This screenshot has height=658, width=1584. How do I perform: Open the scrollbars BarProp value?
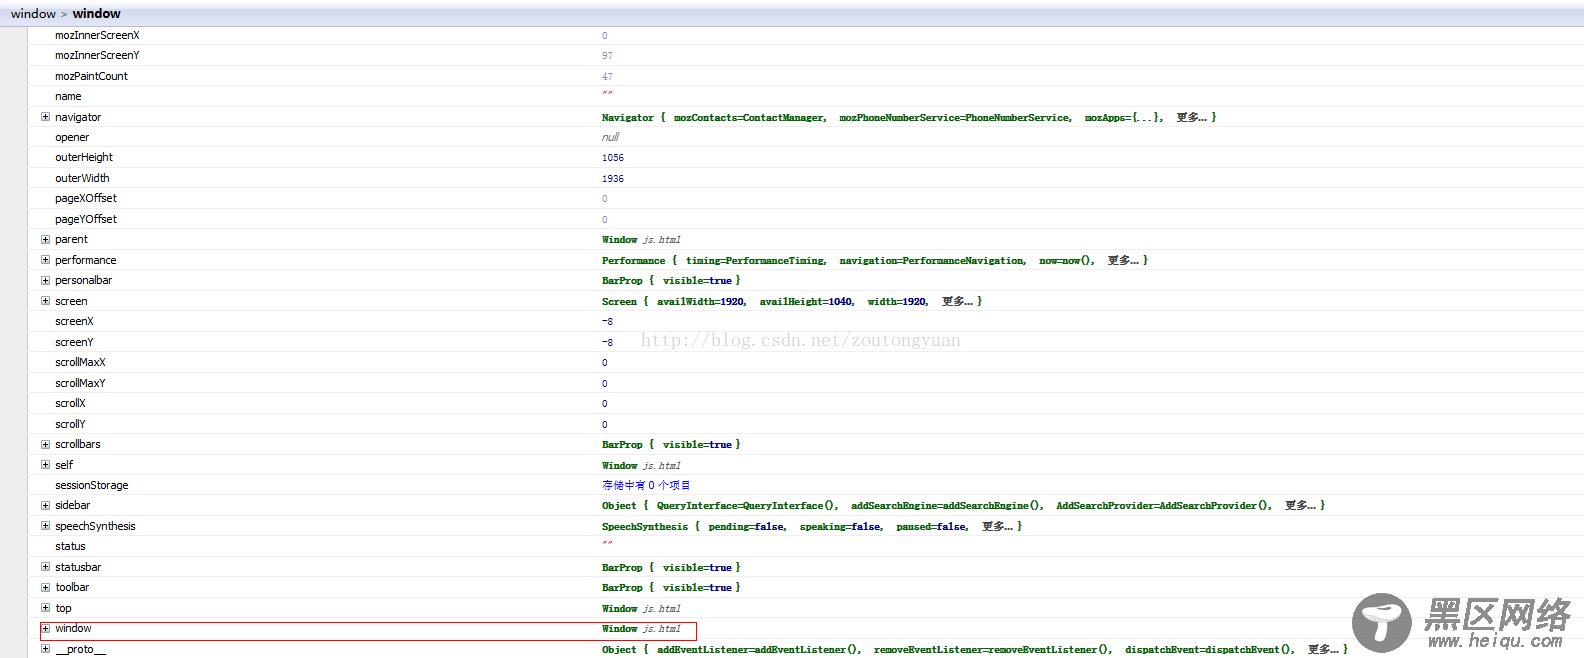pos(671,445)
